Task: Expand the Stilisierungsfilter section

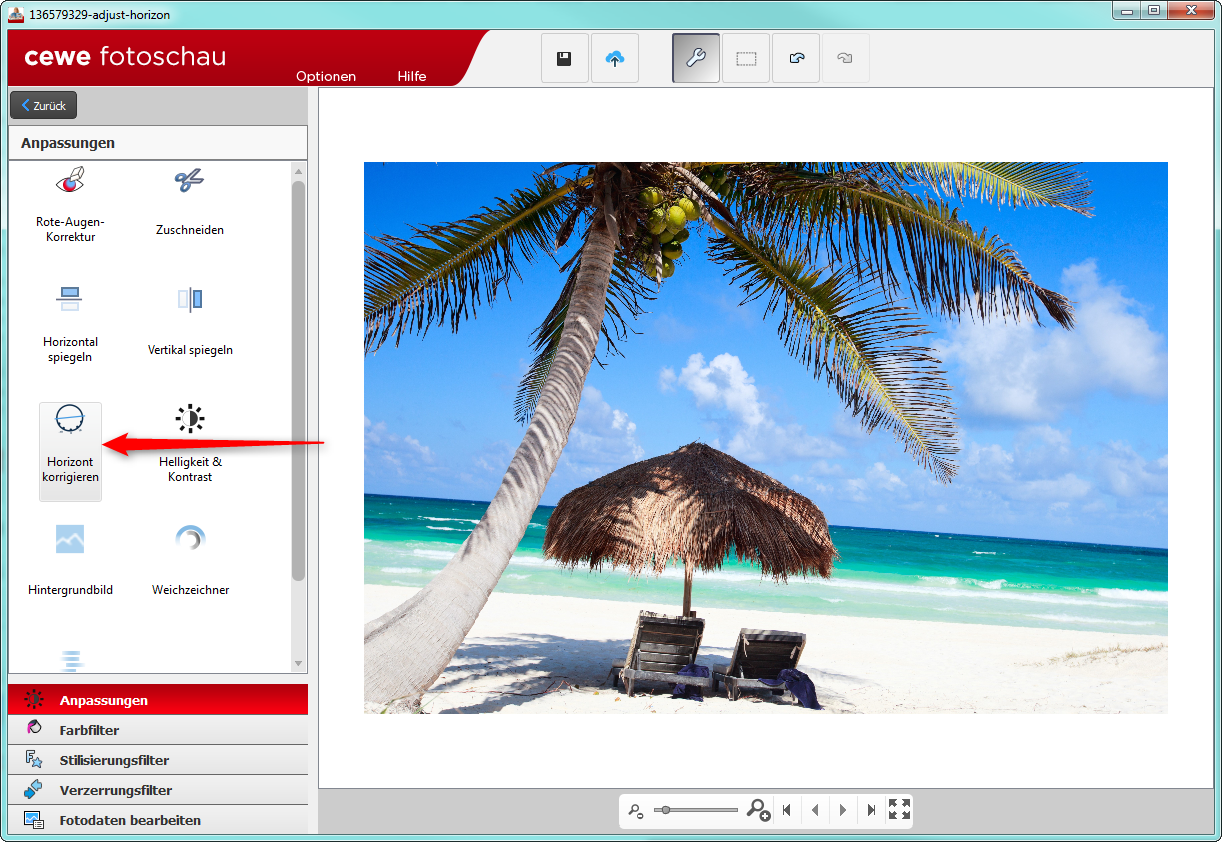Action: click(114, 760)
